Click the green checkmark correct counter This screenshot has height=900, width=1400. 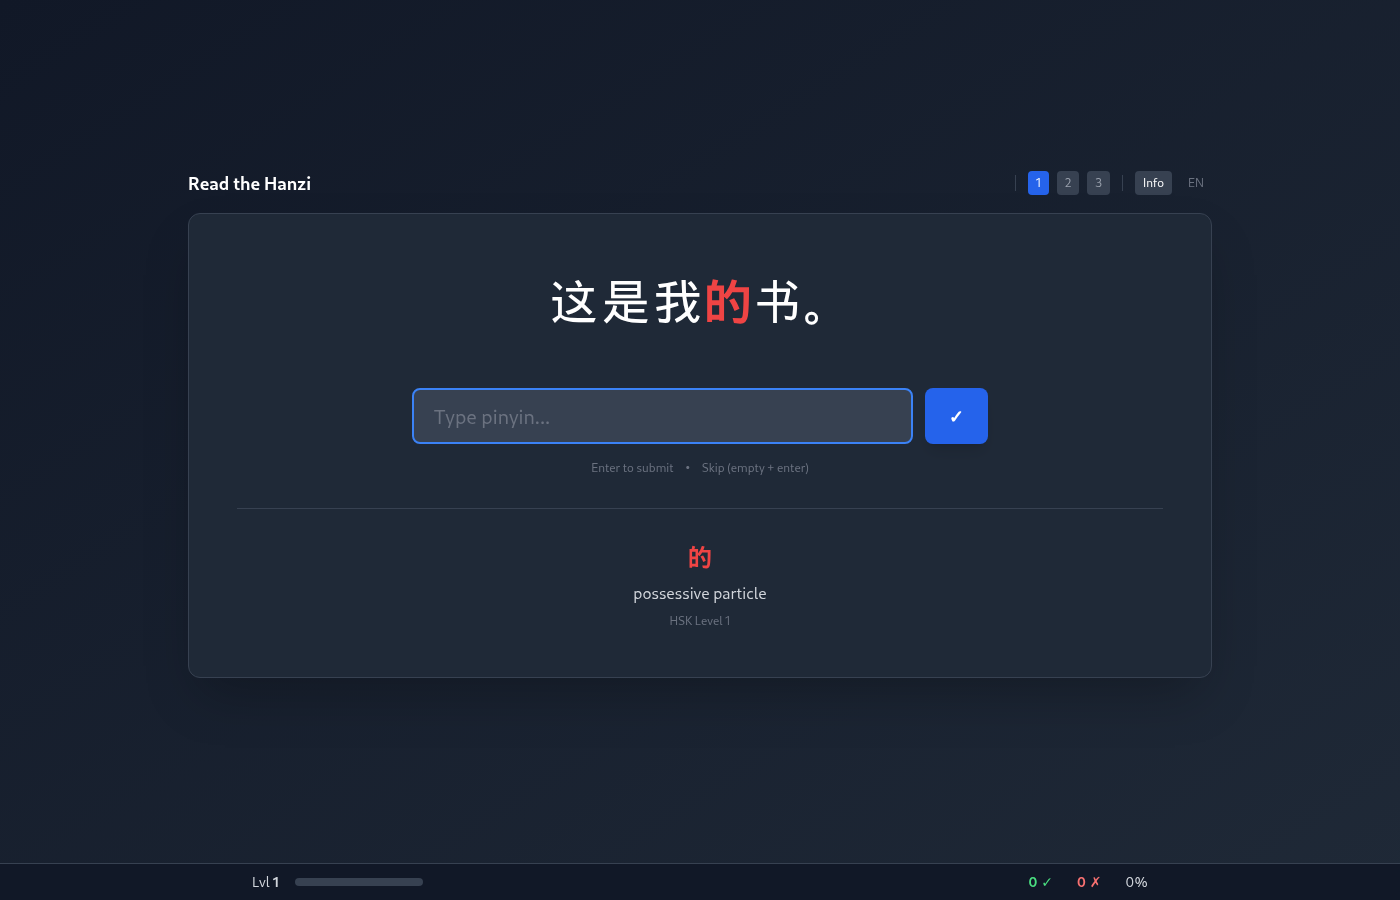coord(1040,882)
